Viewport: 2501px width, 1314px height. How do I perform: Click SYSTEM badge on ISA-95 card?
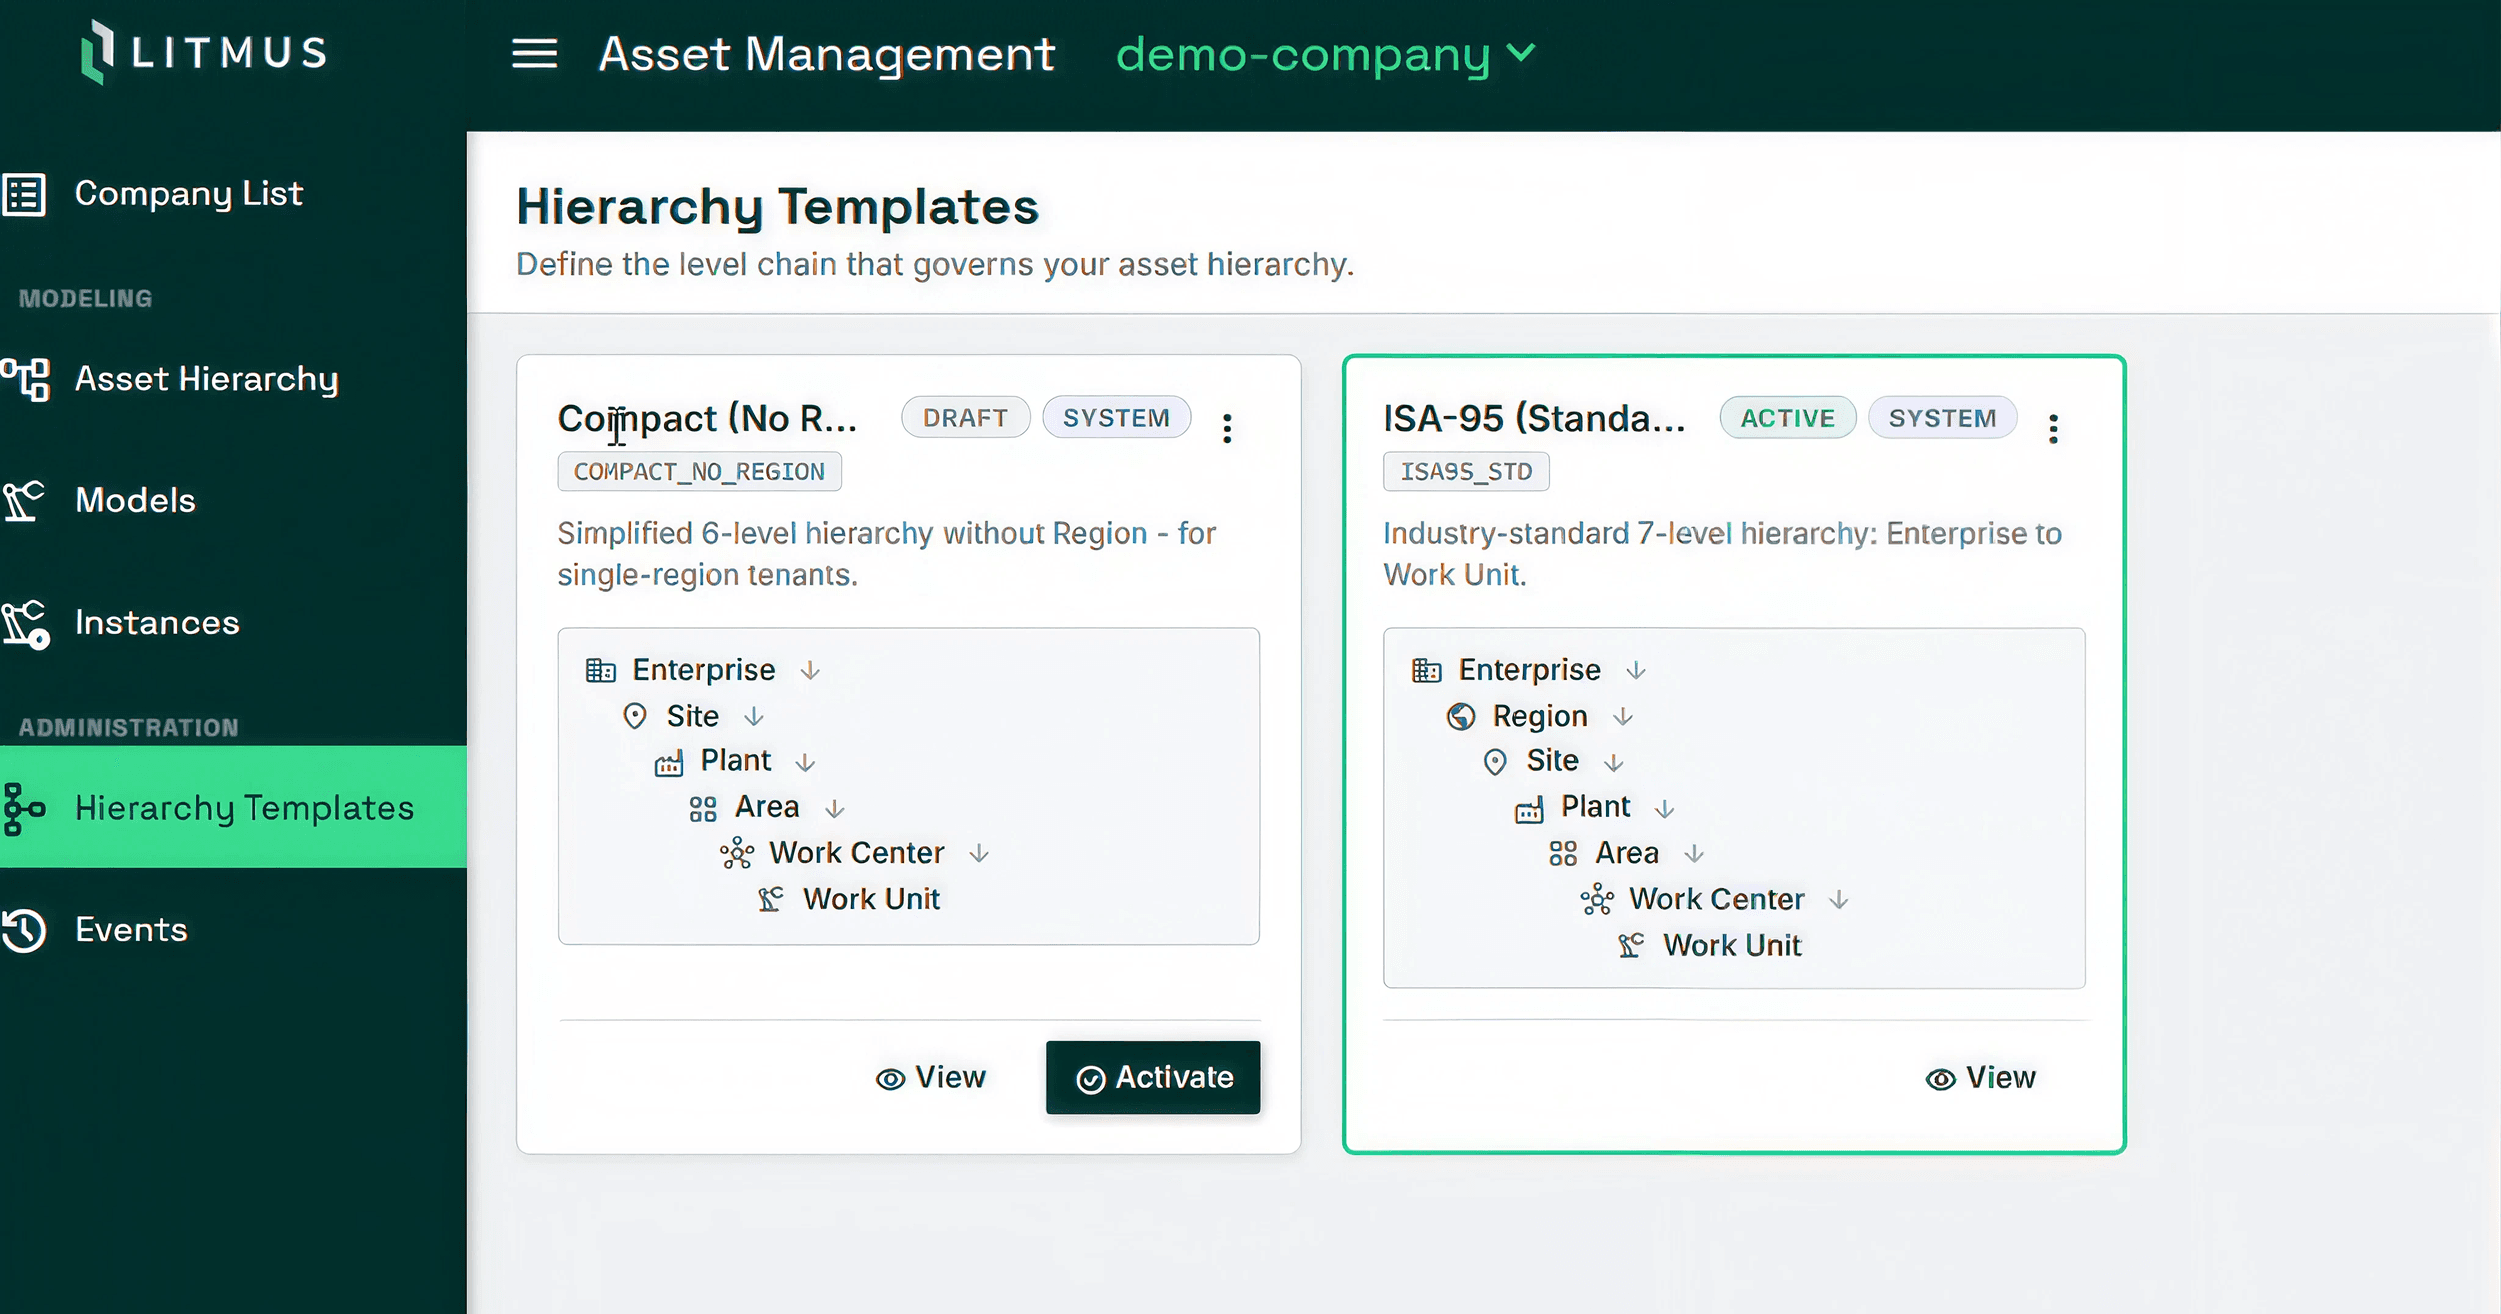coord(1942,418)
